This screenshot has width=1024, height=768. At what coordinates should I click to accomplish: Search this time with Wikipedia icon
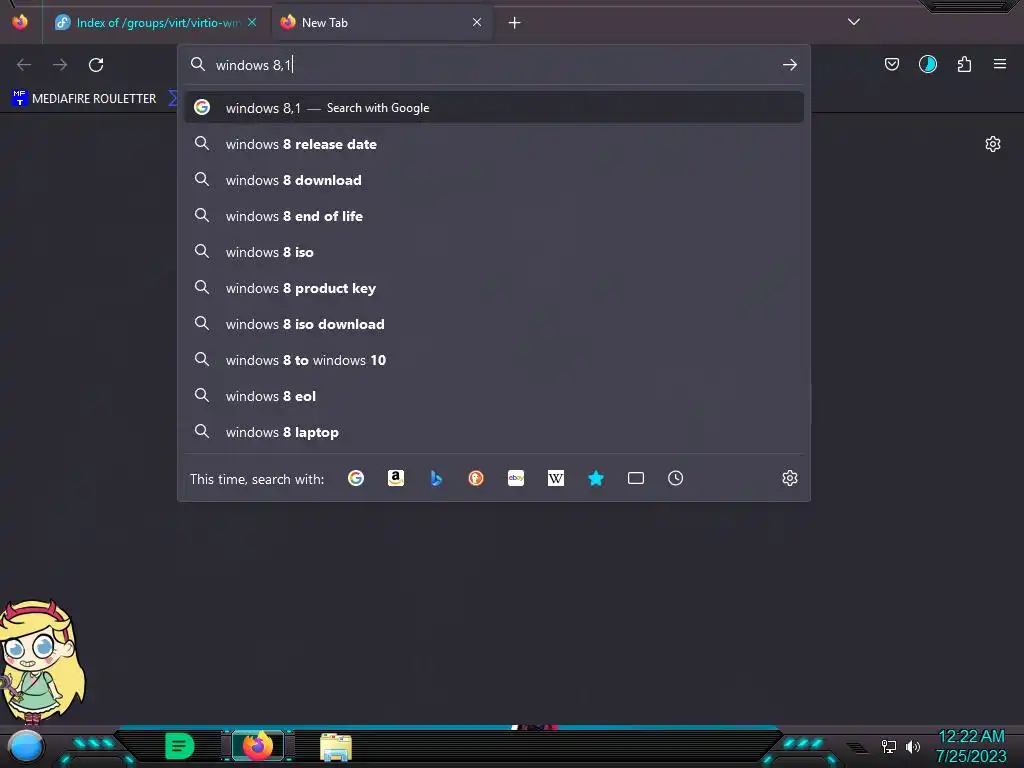[556, 478]
